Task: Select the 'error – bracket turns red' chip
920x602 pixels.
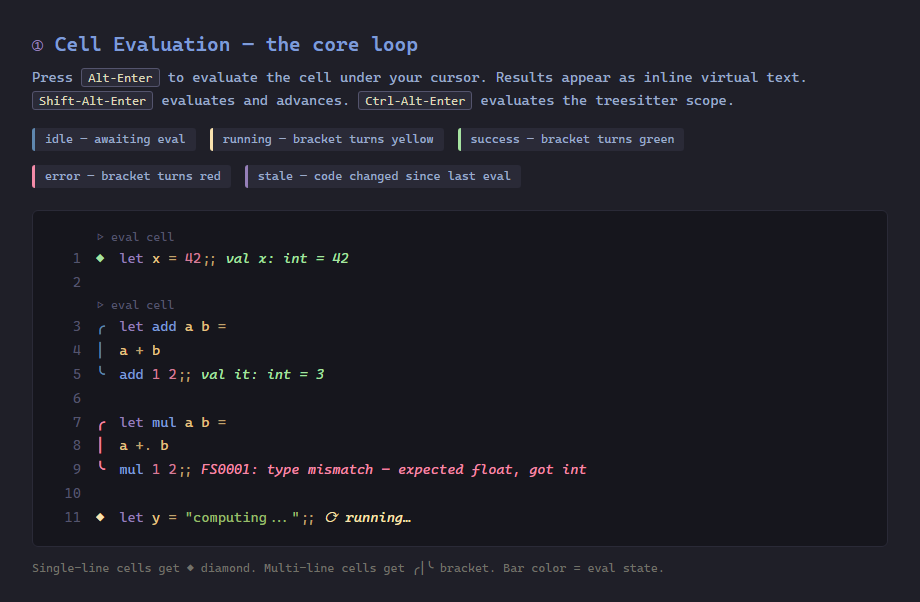Action: [x=131, y=176]
